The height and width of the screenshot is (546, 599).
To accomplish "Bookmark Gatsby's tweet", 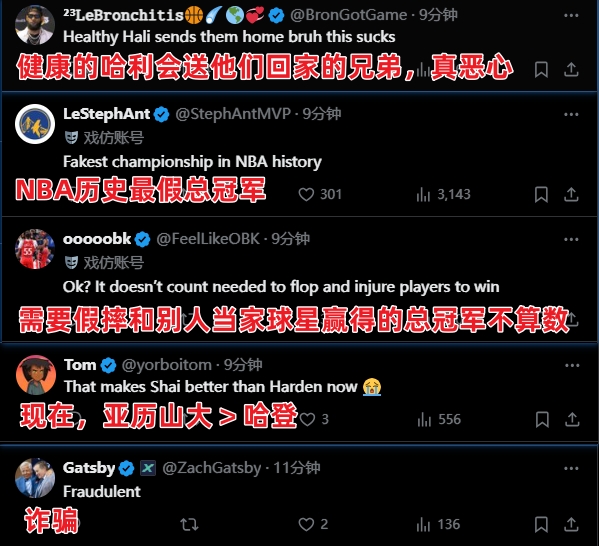I will tap(541, 524).
